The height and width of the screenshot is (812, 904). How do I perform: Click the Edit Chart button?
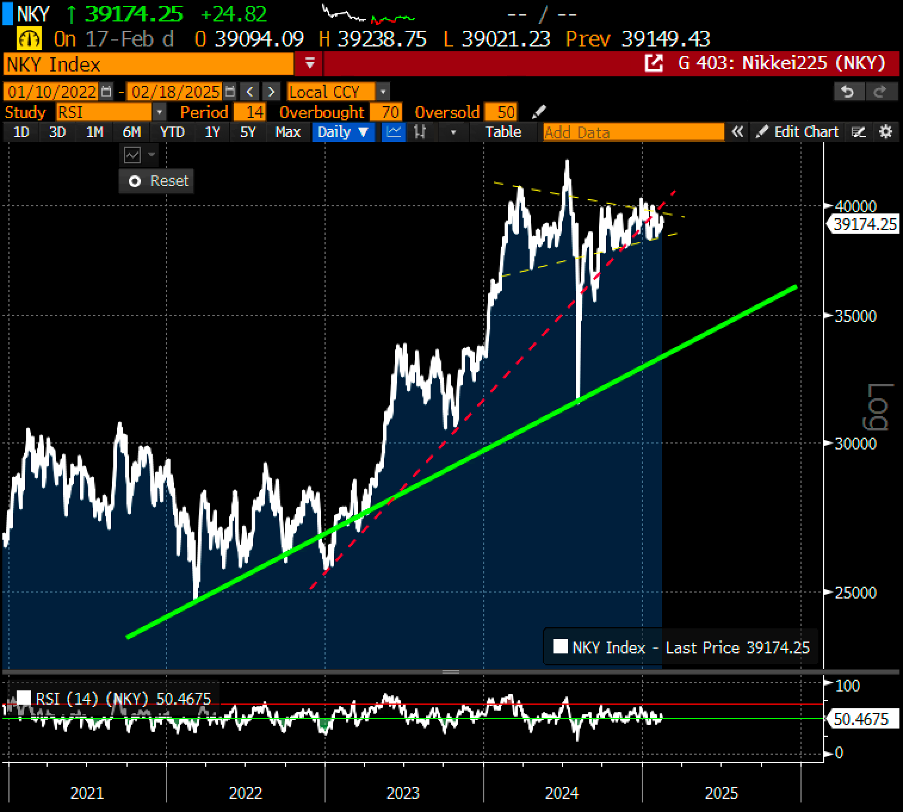point(797,132)
